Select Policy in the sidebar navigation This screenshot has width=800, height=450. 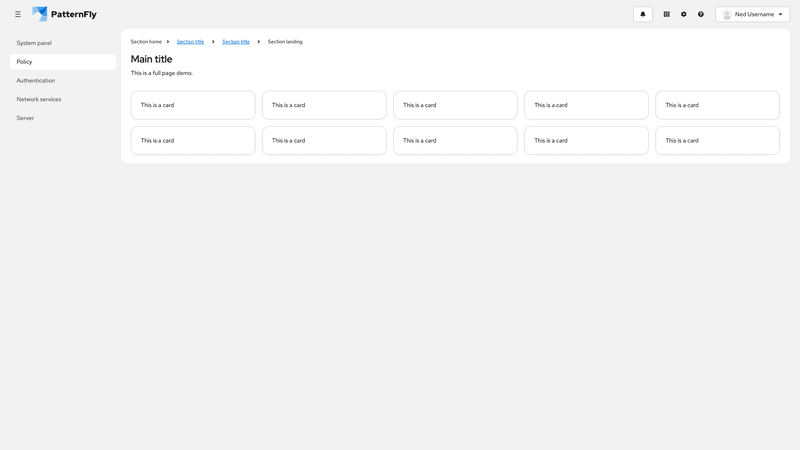pyautogui.click(x=25, y=62)
